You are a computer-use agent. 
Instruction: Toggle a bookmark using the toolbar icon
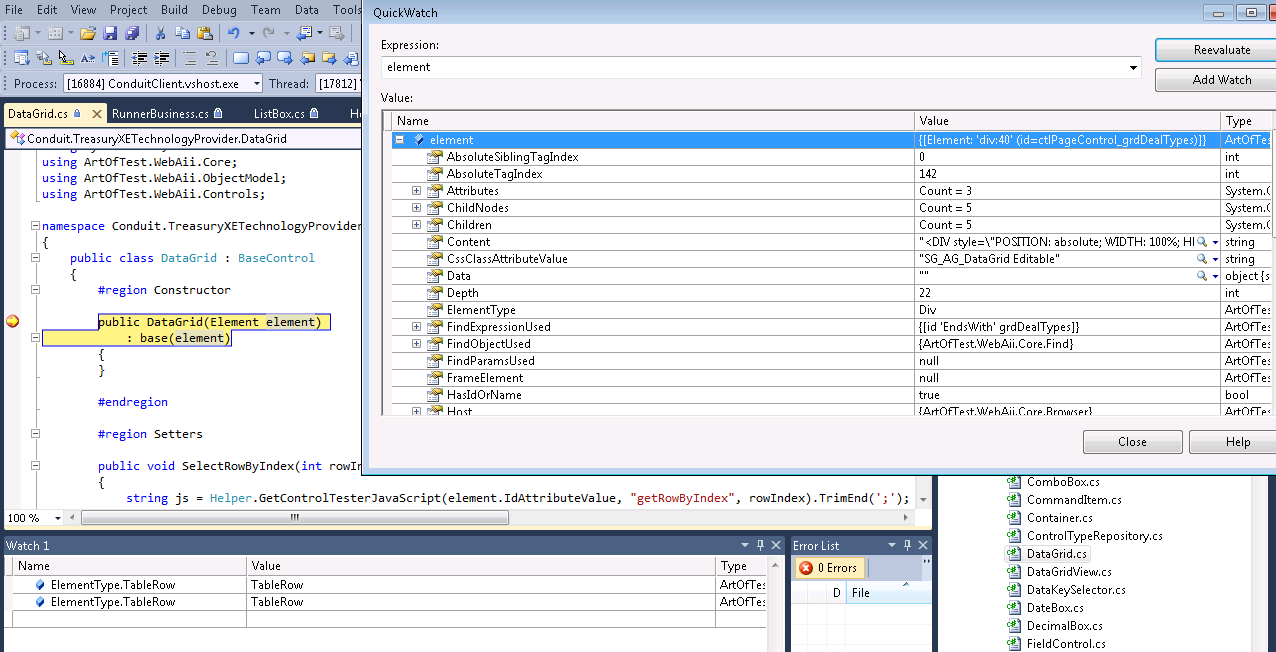[x=240, y=58]
